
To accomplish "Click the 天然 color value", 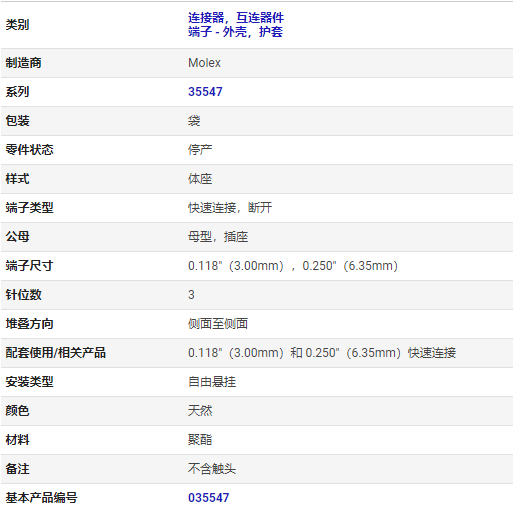I will 200,411.
